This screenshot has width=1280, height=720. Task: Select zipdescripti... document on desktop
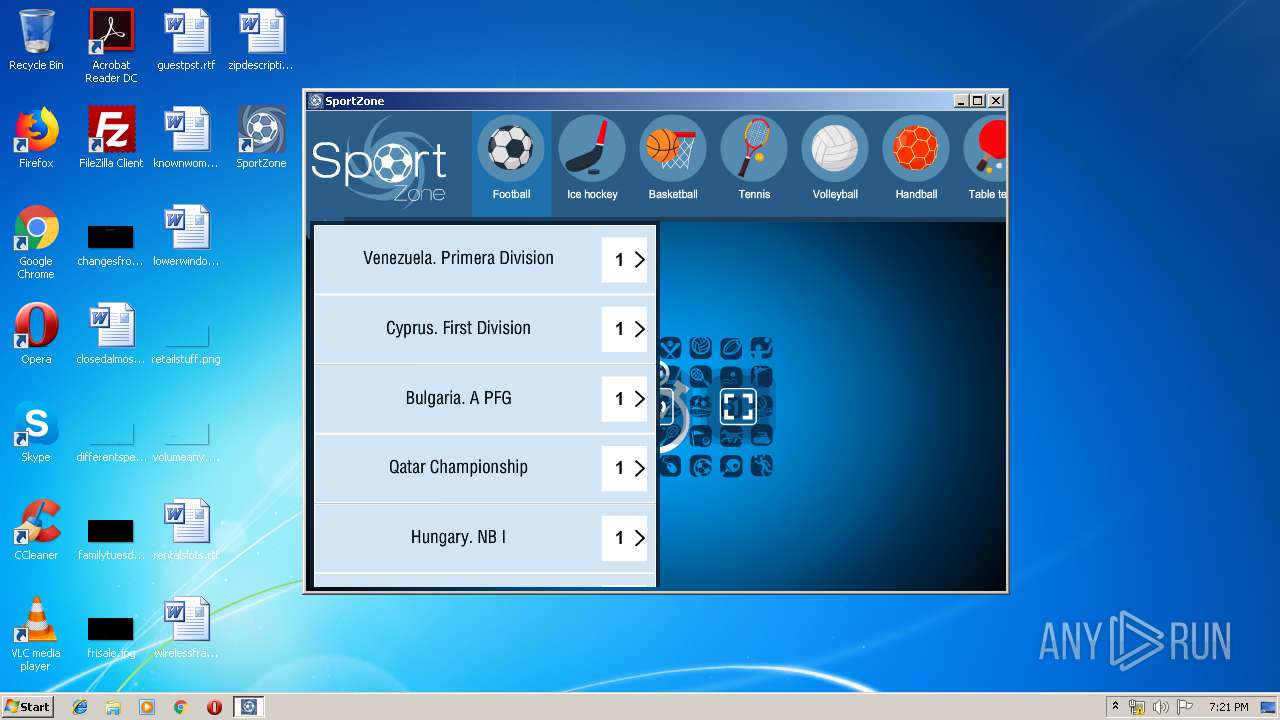tap(261, 41)
